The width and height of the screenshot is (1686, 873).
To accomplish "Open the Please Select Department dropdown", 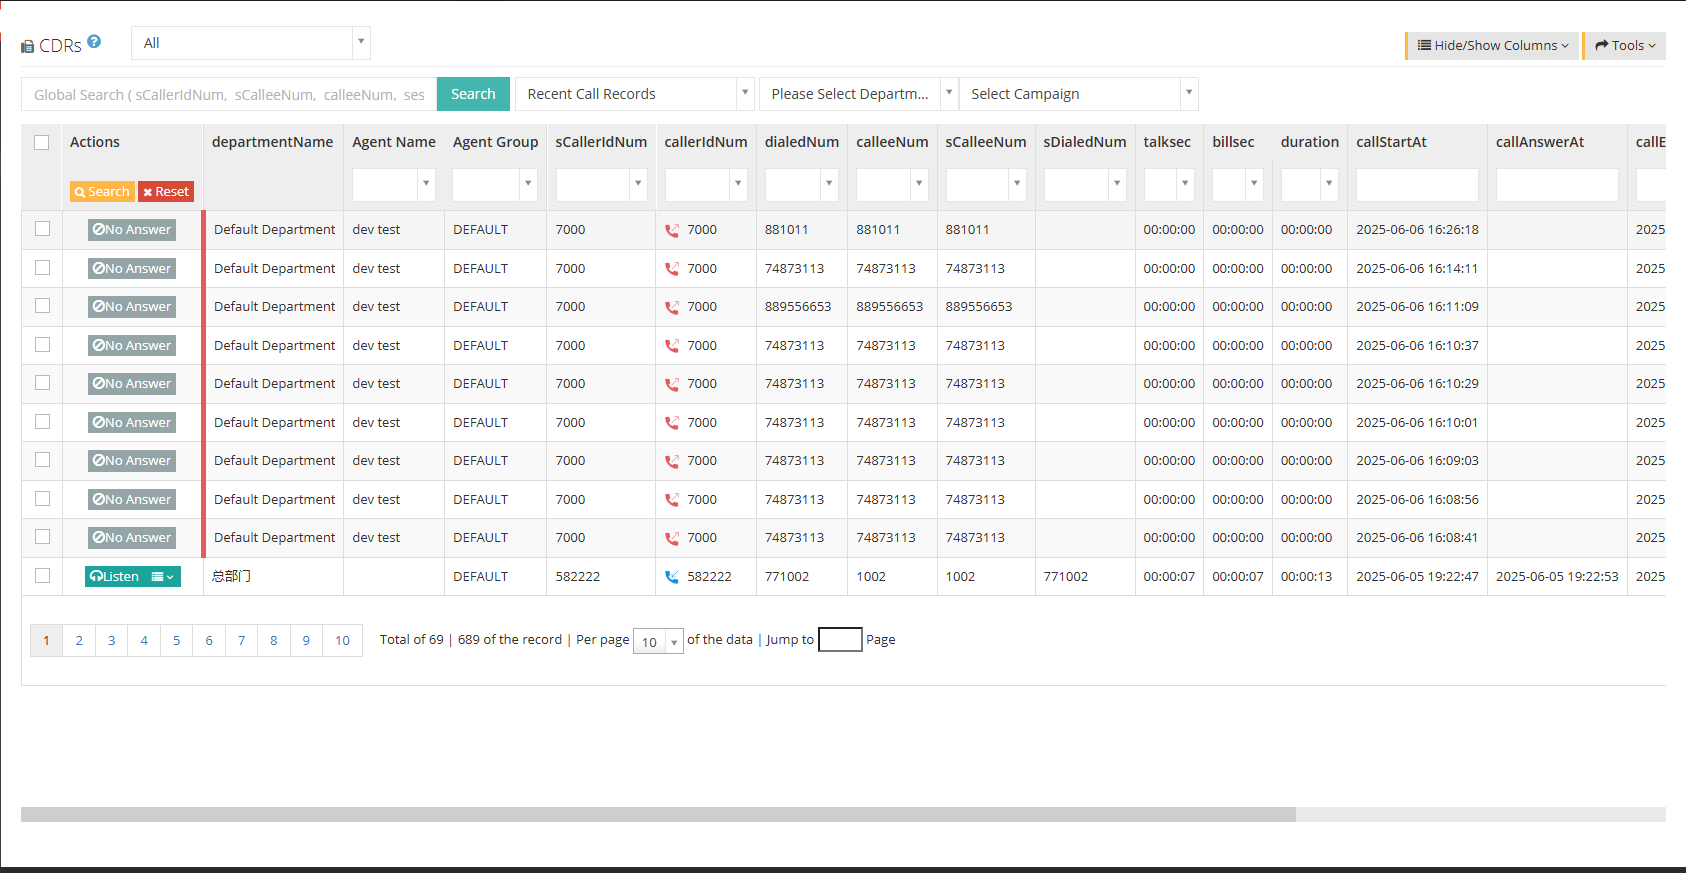I will [x=858, y=94].
